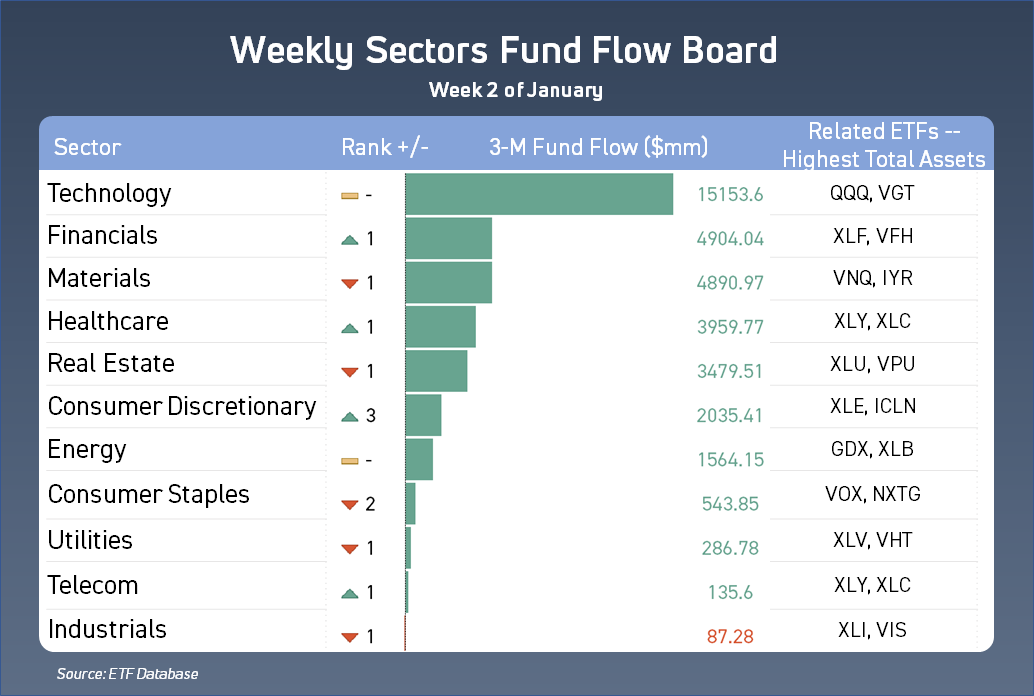Click the green up arrow in Healthcare row
The height and width of the screenshot is (696, 1034).
349,328
